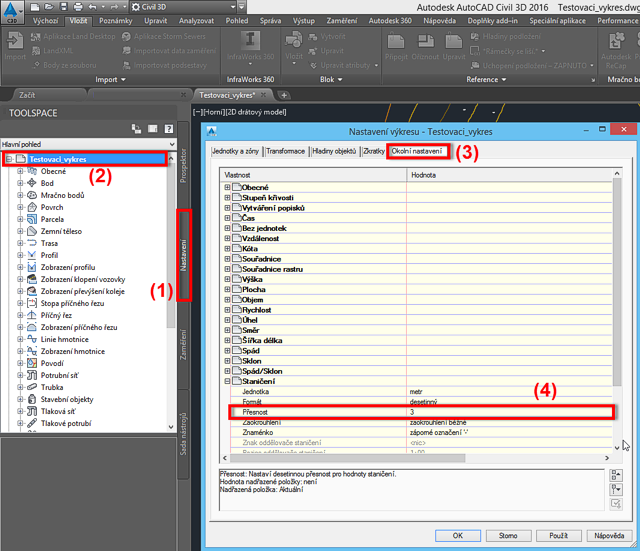Open the Poznámky ribbon tab
640x551 pixels.
click(x=116, y=21)
